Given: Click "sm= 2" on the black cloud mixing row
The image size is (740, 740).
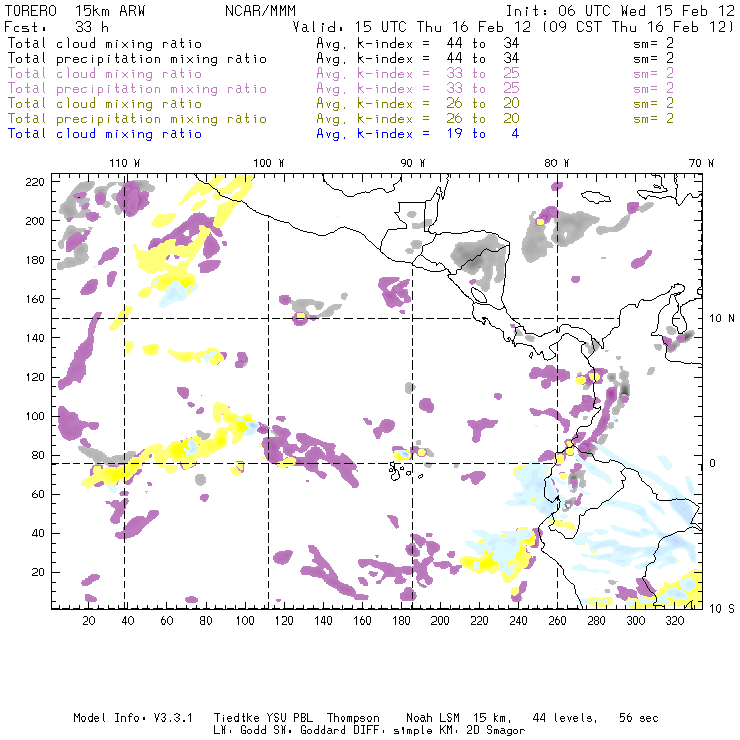Looking at the screenshot, I should point(654,43).
